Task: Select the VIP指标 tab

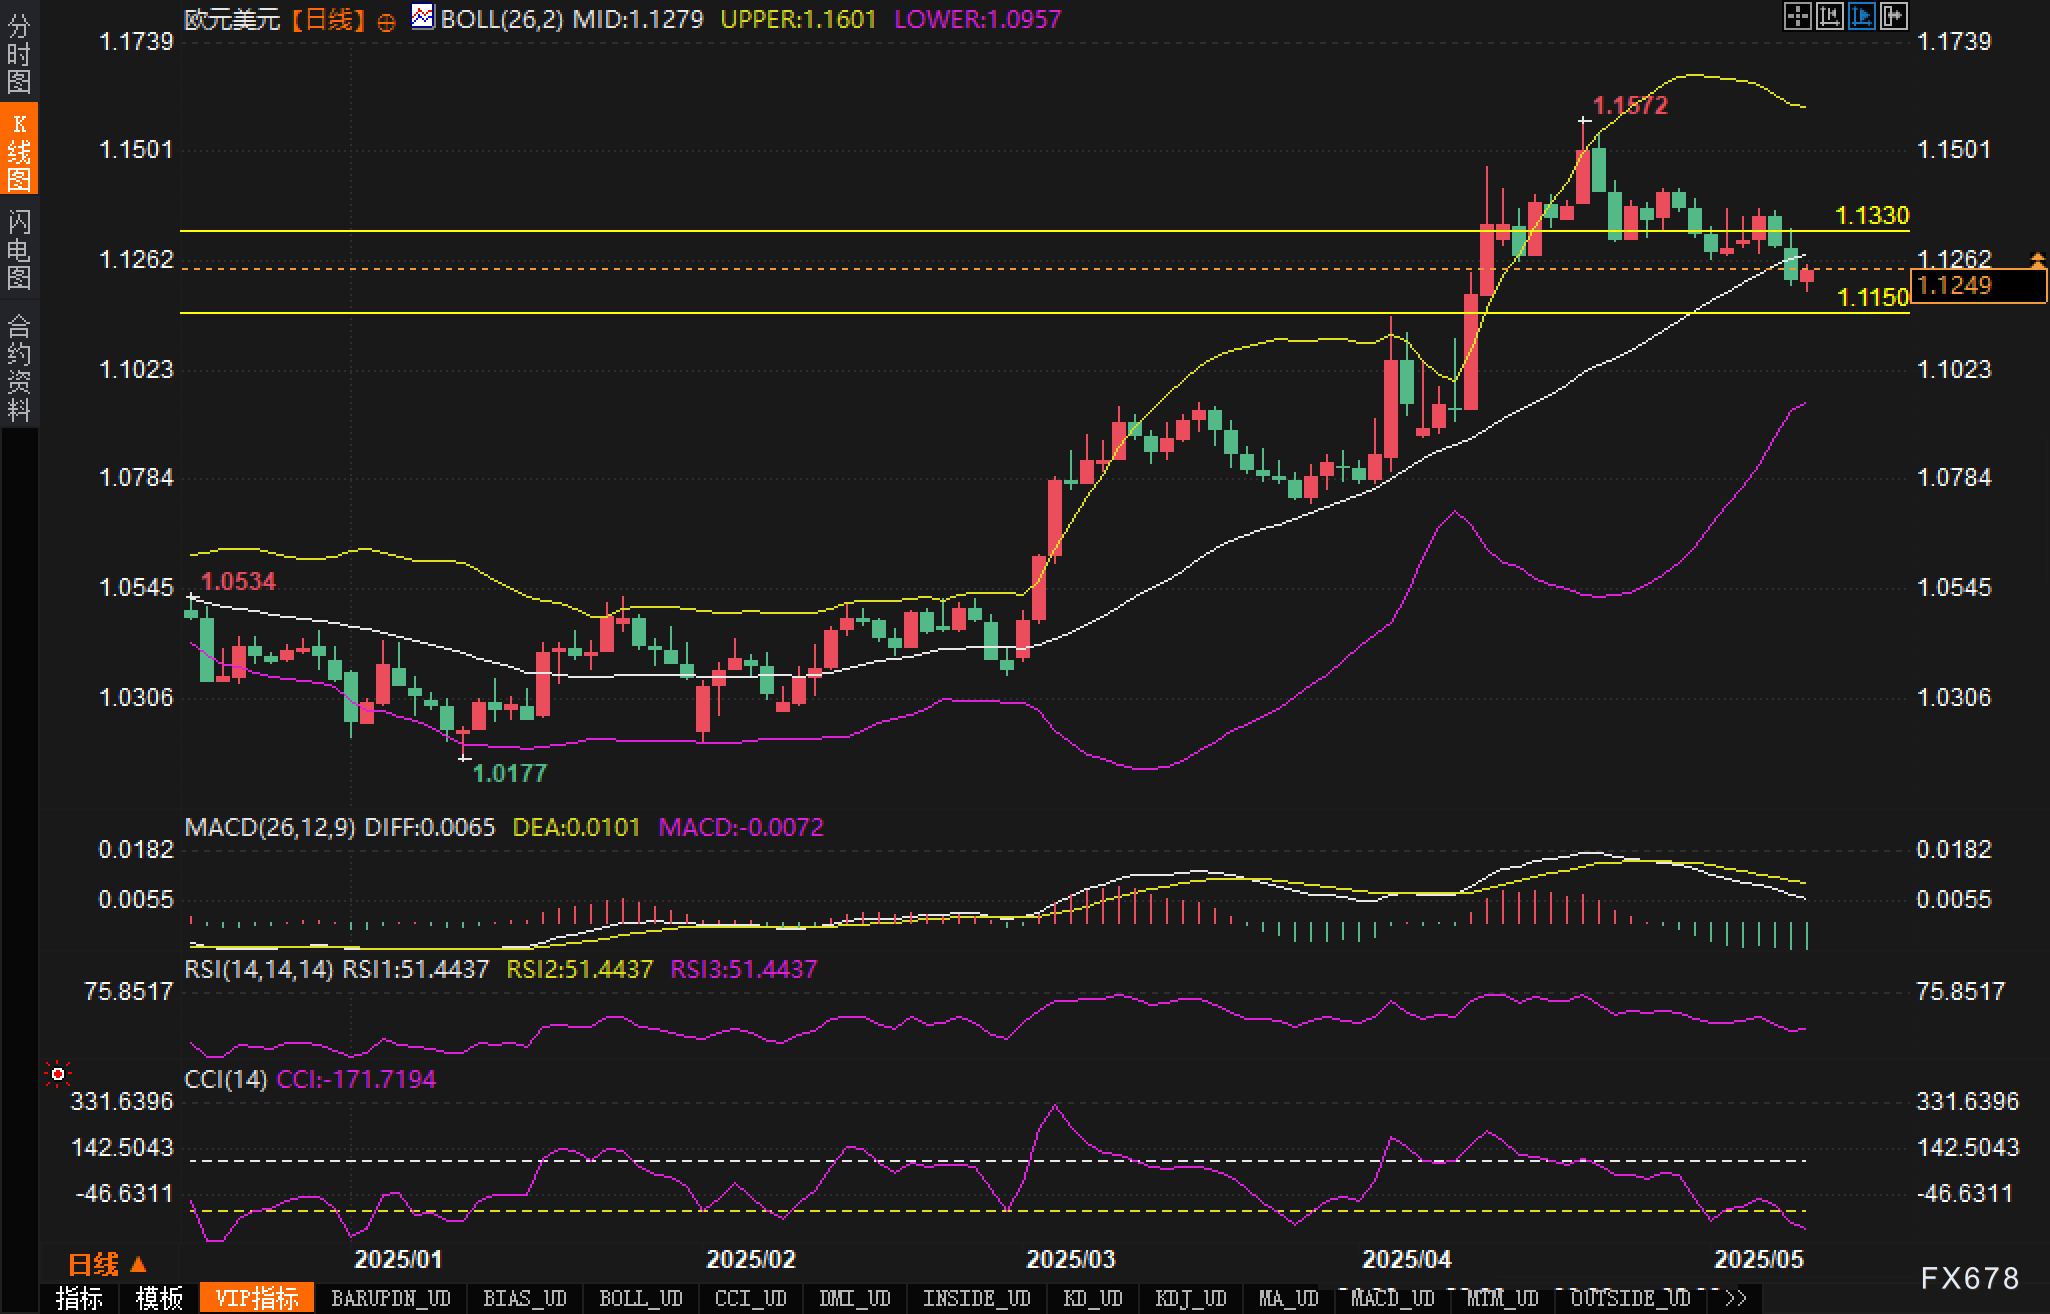Action: coord(257,1298)
